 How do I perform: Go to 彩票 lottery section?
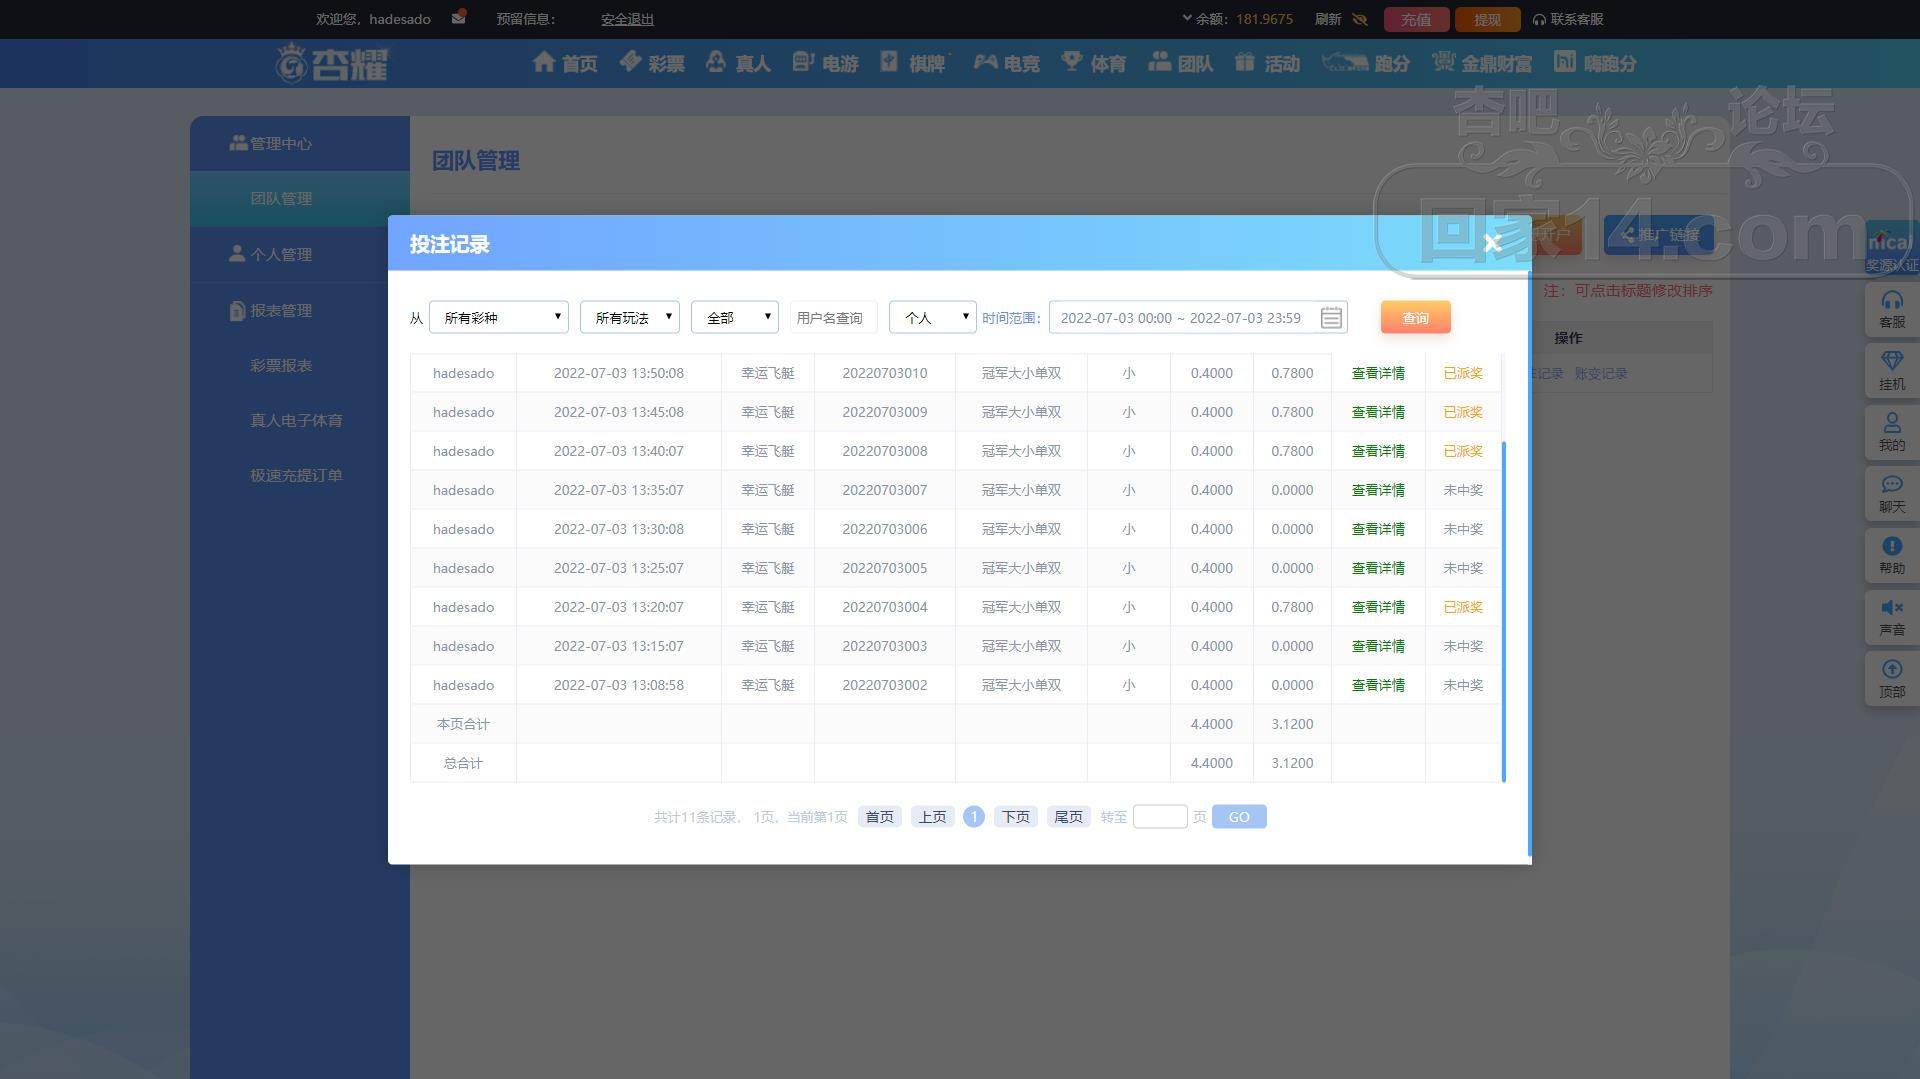pyautogui.click(x=652, y=63)
